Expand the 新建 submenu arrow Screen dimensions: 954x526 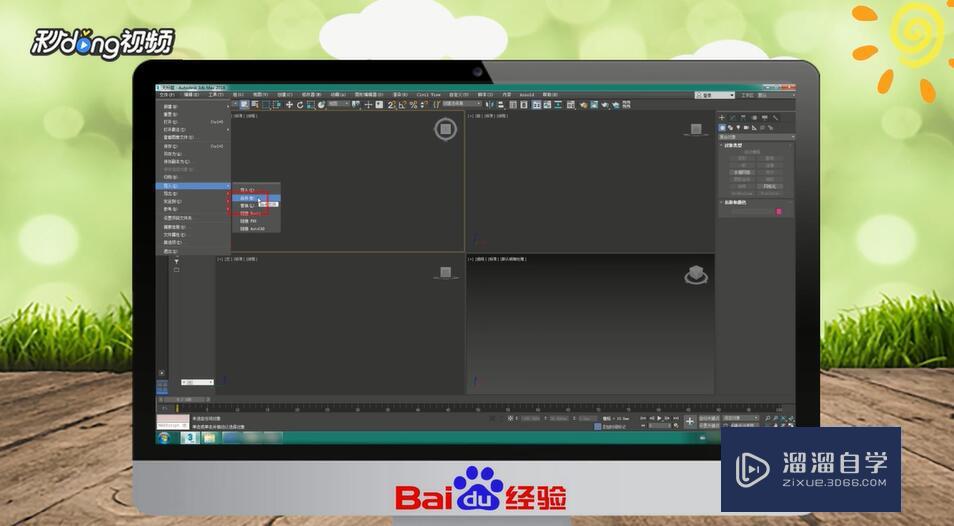(228, 106)
